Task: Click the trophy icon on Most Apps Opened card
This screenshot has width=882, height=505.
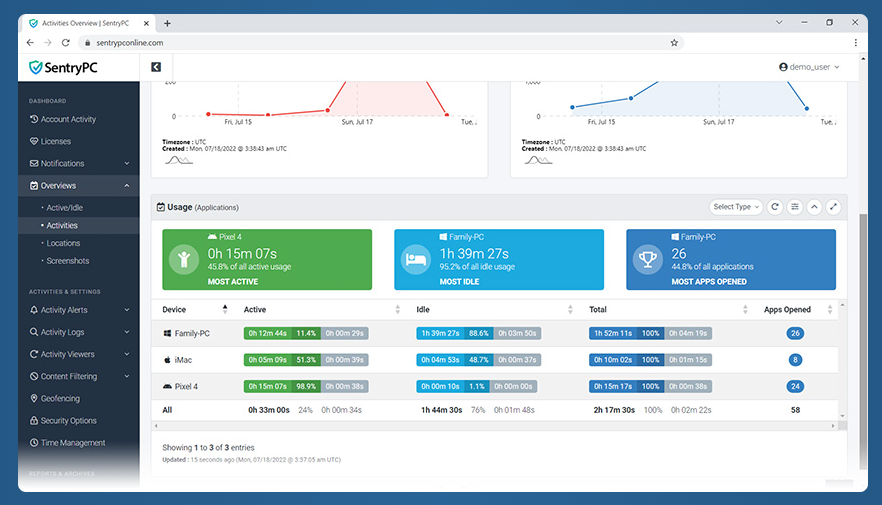Action: point(647,260)
